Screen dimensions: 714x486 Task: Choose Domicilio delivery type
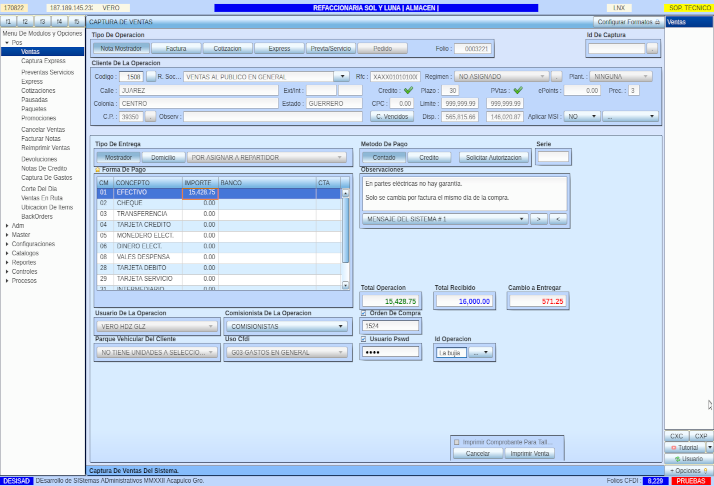[163, 158]
